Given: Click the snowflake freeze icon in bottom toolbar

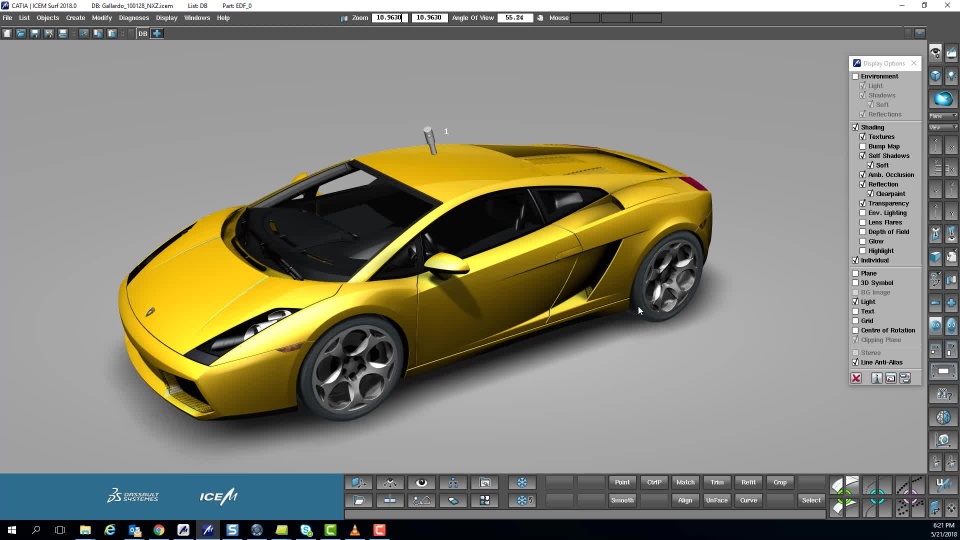Looking at the screenshot, I should tap(521, 483).
